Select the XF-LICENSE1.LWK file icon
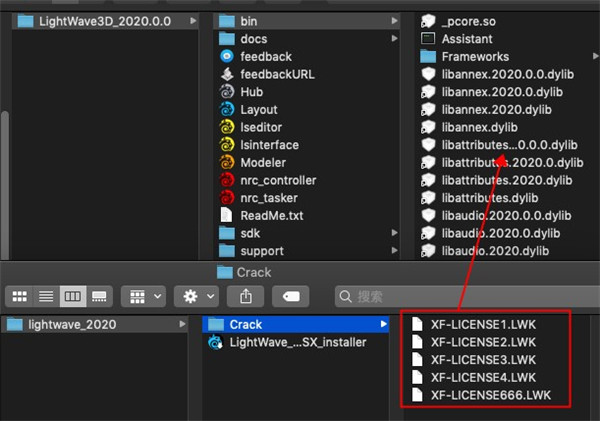This screenshot has height=421, width=600. tap(417, 324)
